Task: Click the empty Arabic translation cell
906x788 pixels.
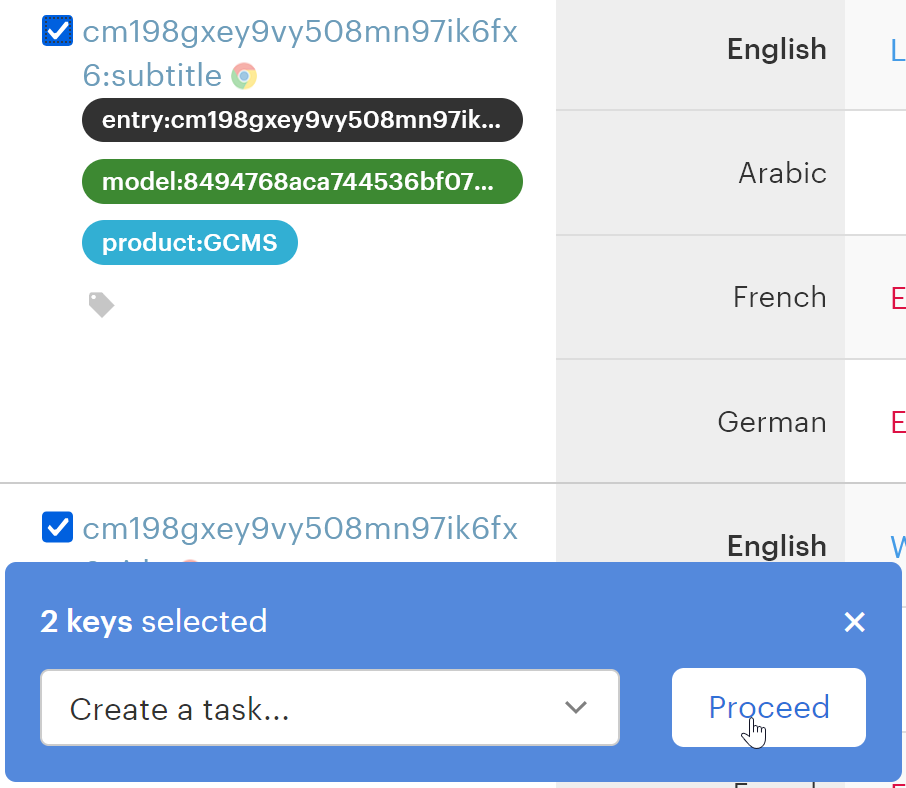Action: [876, 173]
